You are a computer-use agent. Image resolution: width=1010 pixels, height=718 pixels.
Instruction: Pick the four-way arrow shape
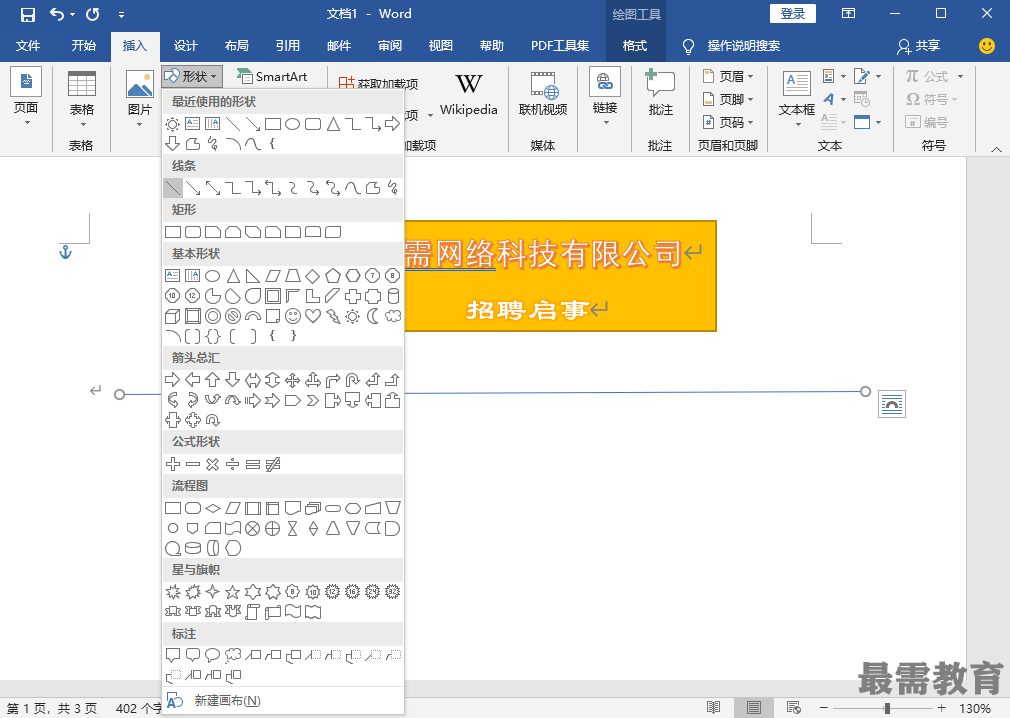click(292, 380)
